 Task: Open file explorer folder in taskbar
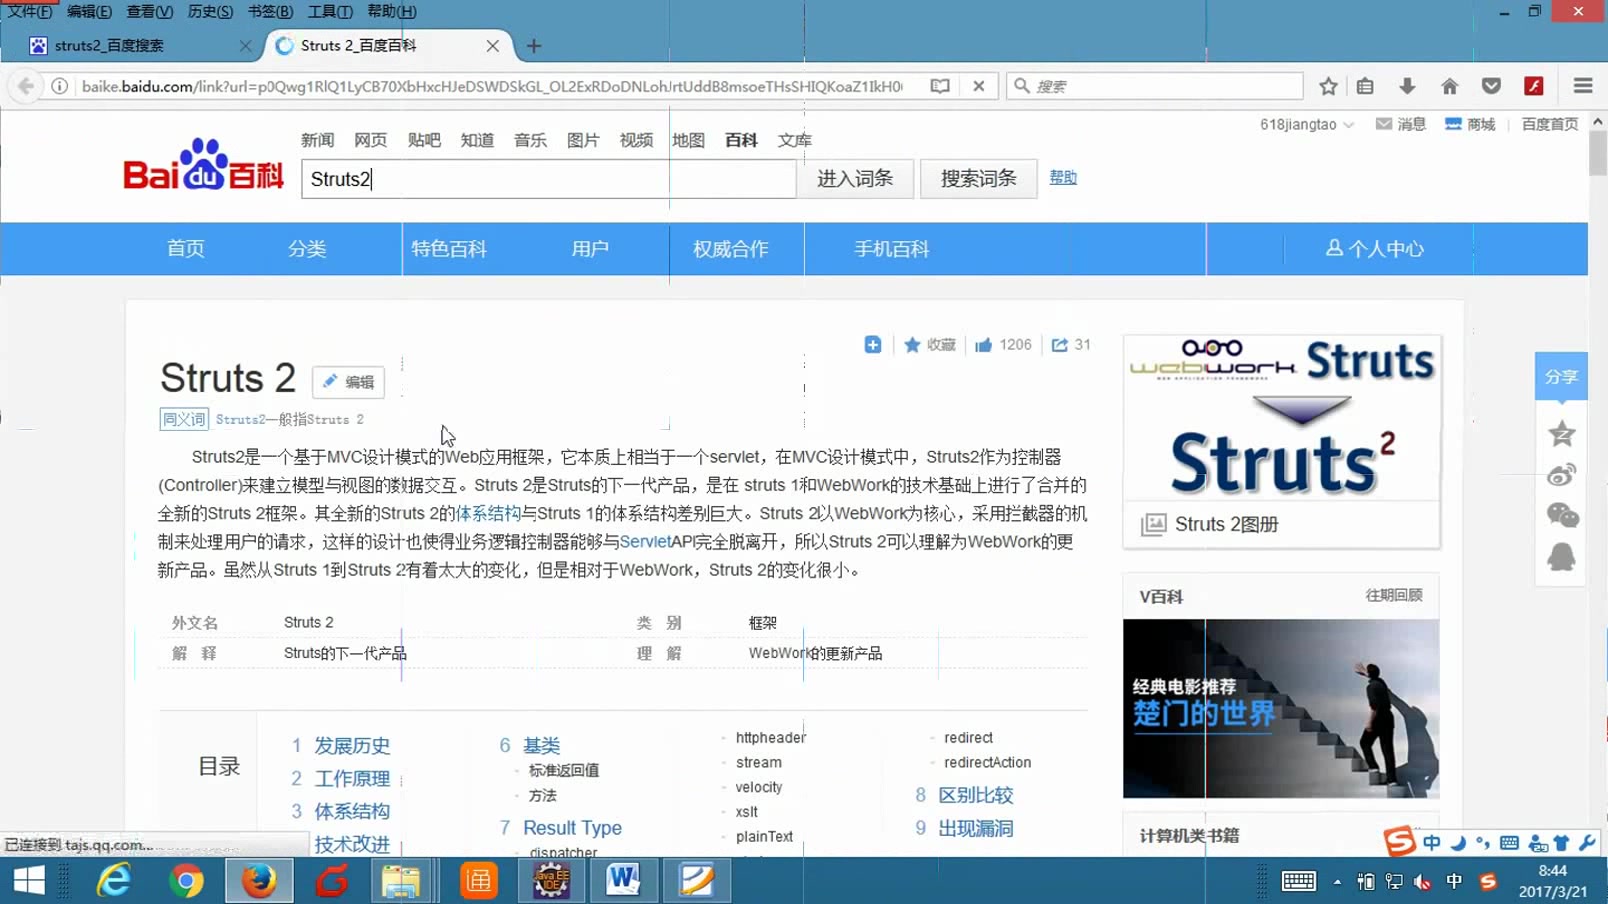click(x=400, y=881)
